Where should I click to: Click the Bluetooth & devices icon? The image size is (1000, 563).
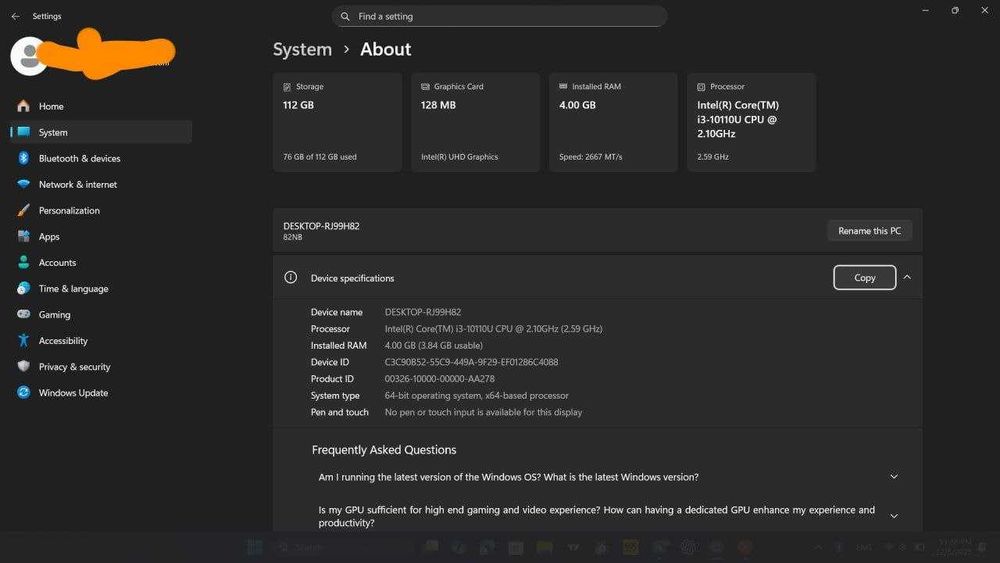pos(23,158)
